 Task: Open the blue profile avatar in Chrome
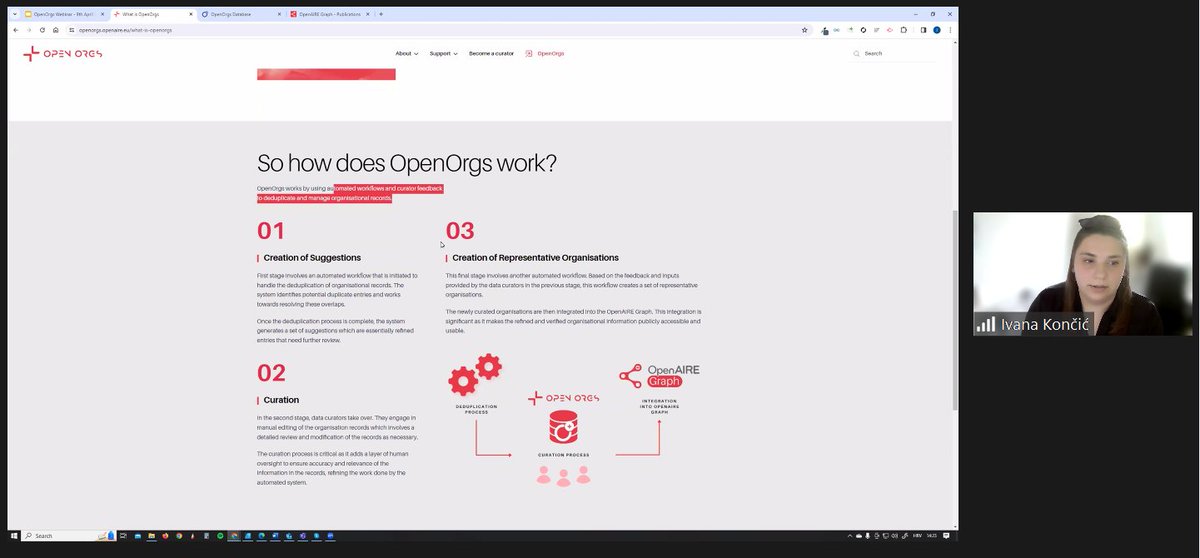pos(935,30)
